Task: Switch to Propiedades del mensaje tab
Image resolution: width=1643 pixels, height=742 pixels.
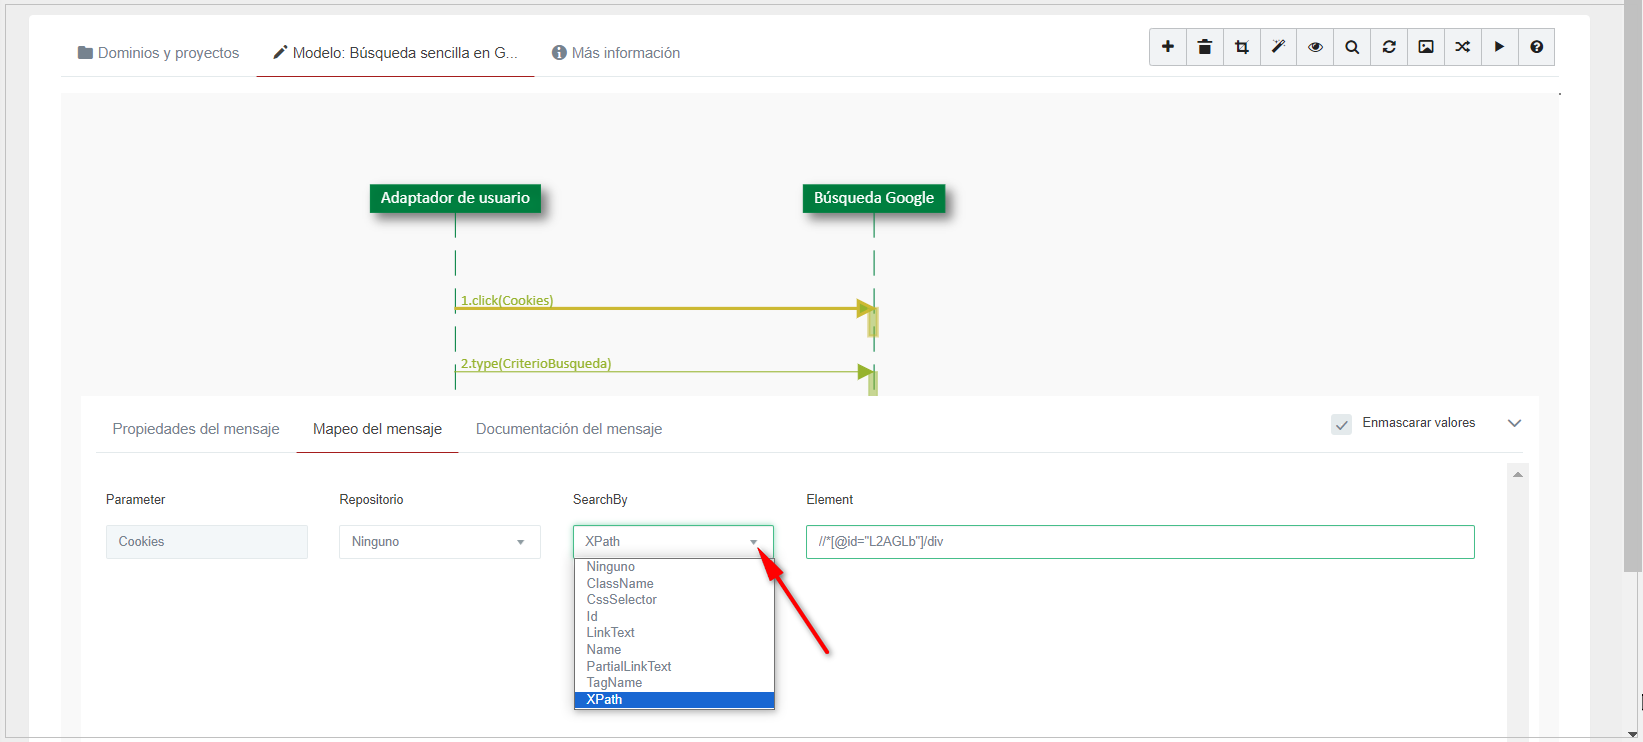Action: pos(196,429)
